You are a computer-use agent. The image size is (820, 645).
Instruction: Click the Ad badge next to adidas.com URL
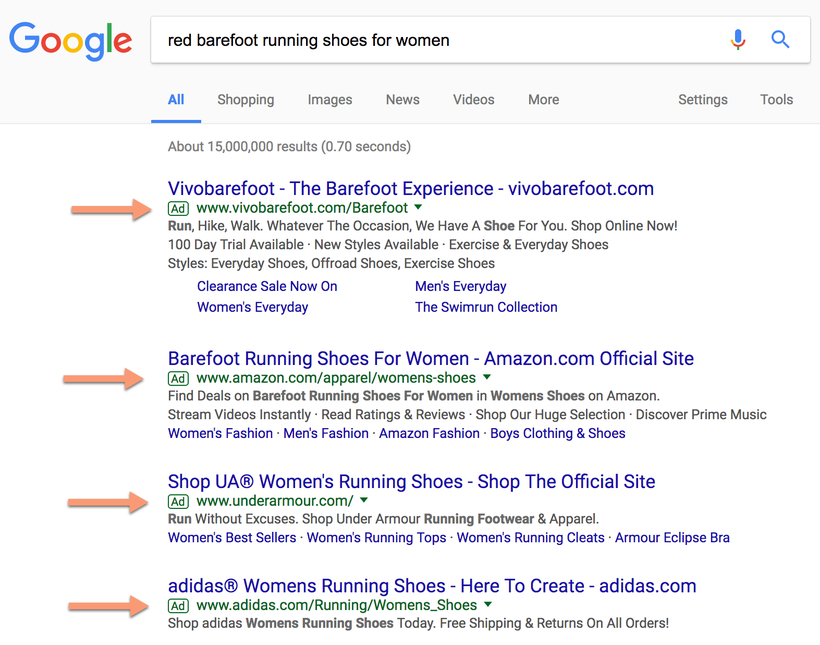tap(178, 606)
